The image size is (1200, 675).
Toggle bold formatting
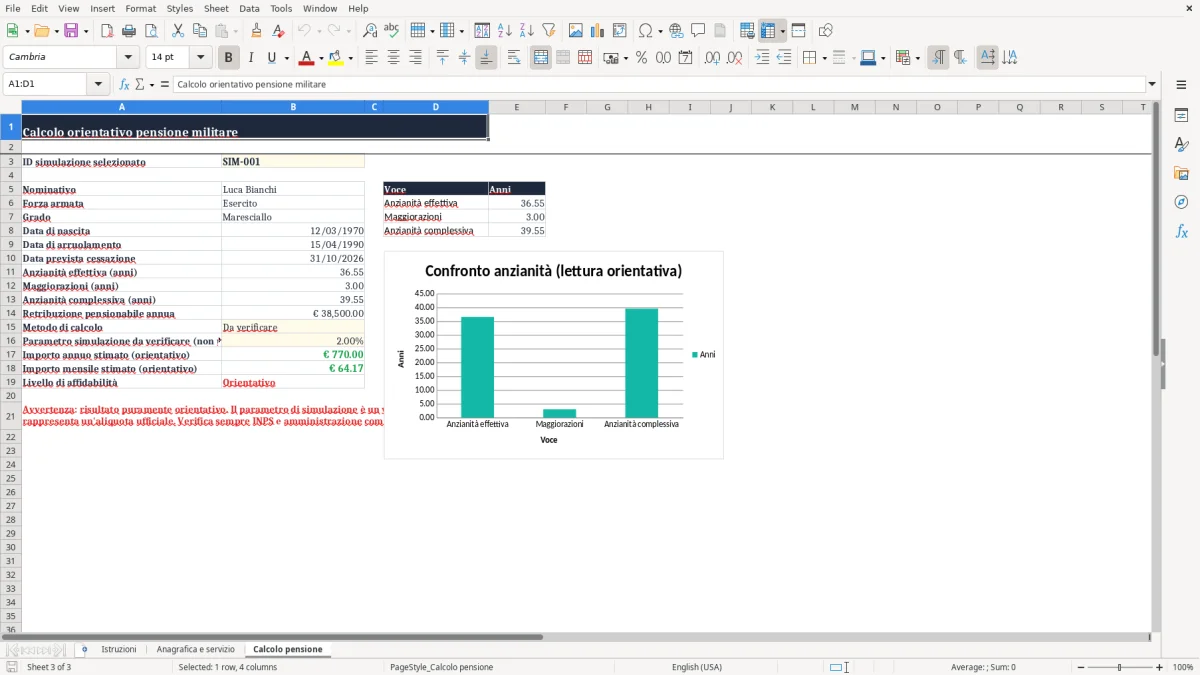pos(229,58)
